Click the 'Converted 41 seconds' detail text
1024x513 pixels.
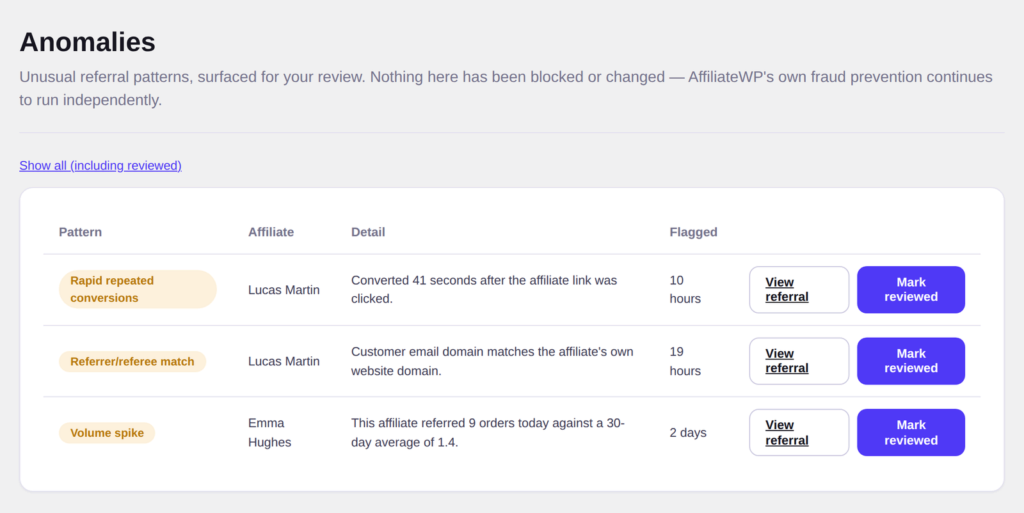[484, 289]
